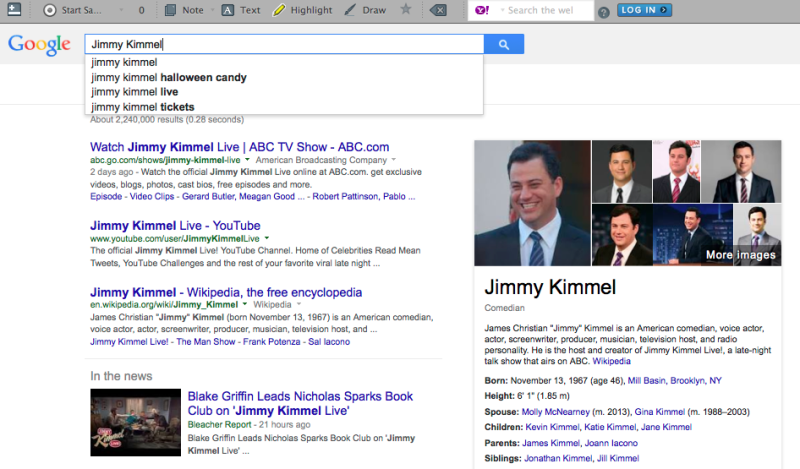Click the 'About 2,240,000 results' count text
This screenshot has height=469, width=800.
(167, 119)
